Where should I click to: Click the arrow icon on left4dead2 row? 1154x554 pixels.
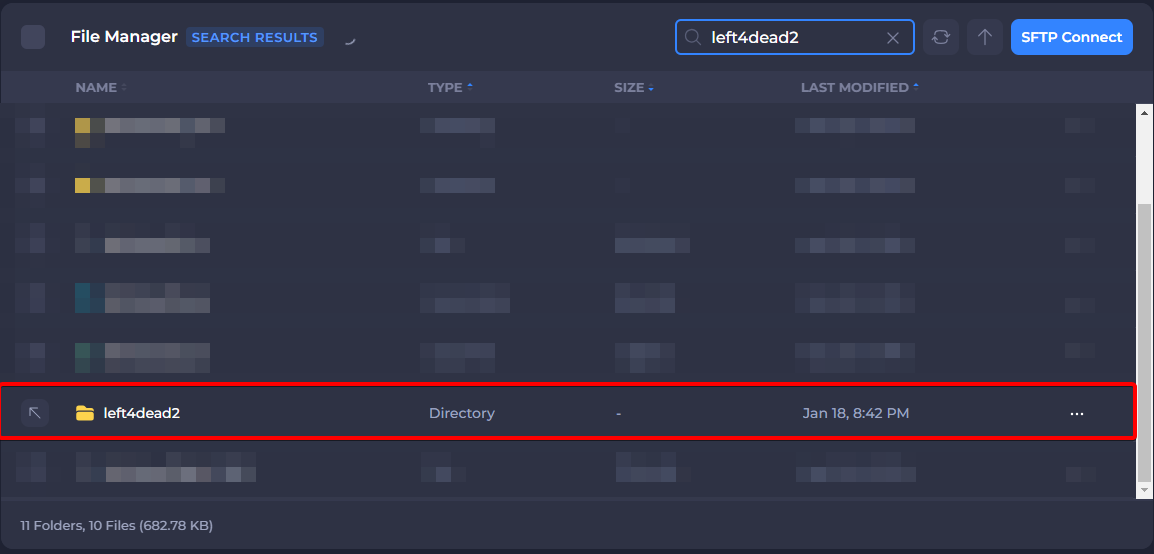35,413
